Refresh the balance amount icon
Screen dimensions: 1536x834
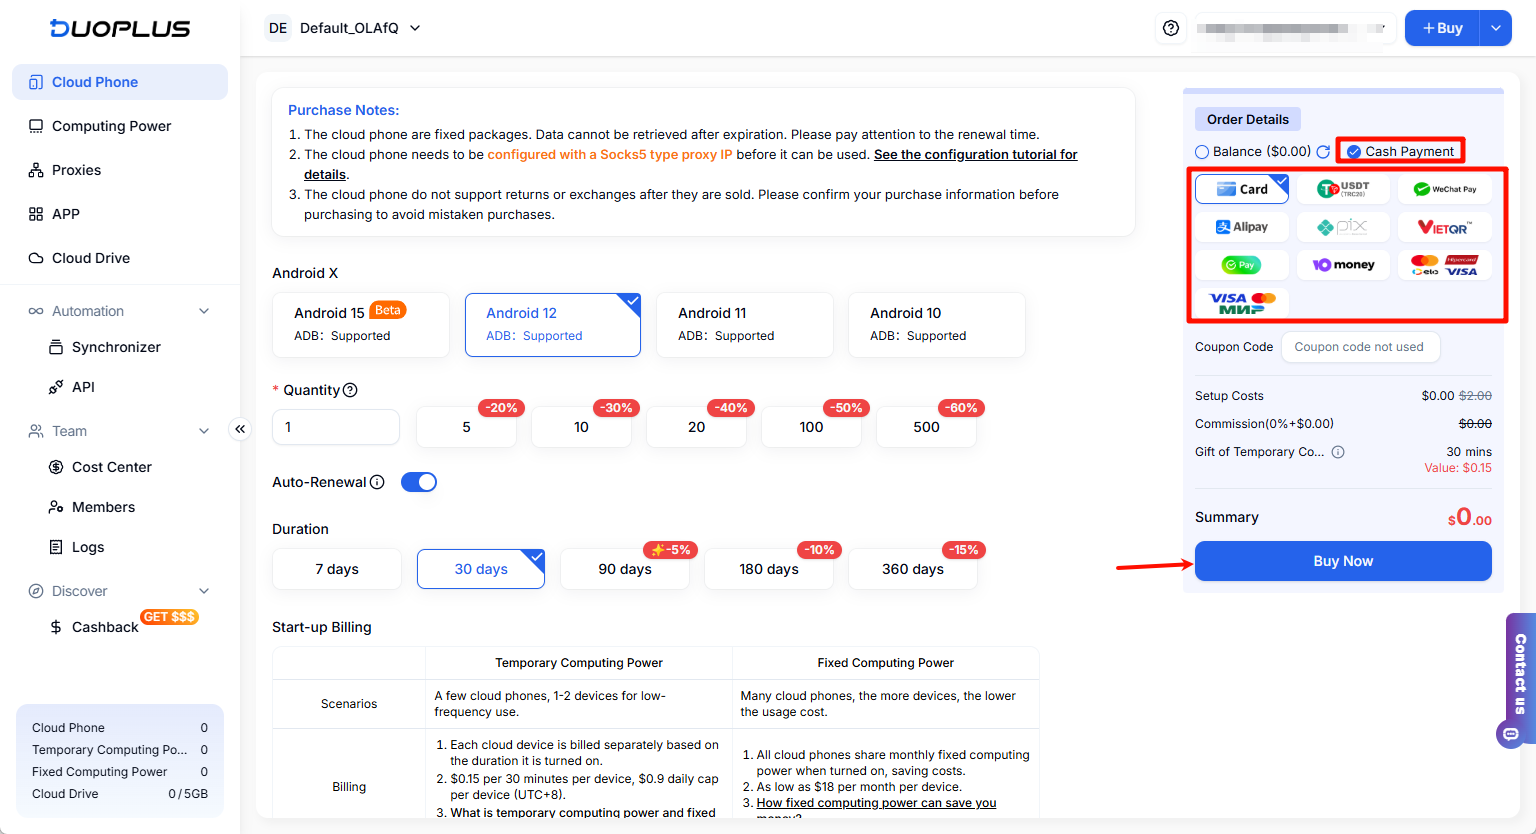tap(1323, 152)
